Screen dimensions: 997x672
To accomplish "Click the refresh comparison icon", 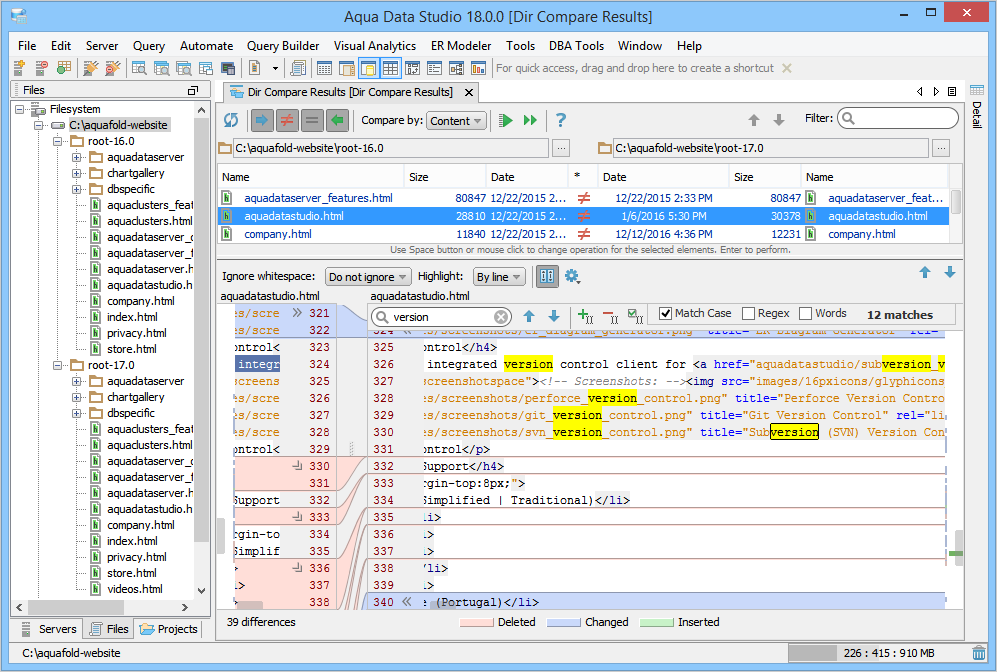I will tap(232, 120).
